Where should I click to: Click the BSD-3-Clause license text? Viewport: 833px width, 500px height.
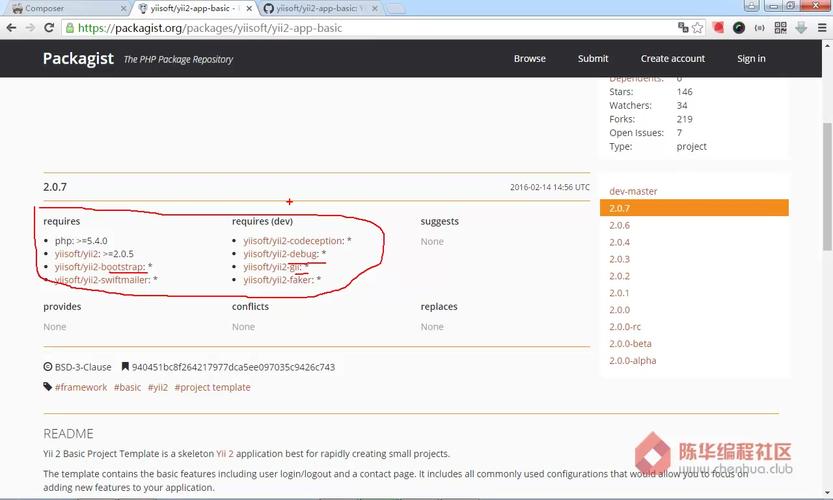coord(83,367)
